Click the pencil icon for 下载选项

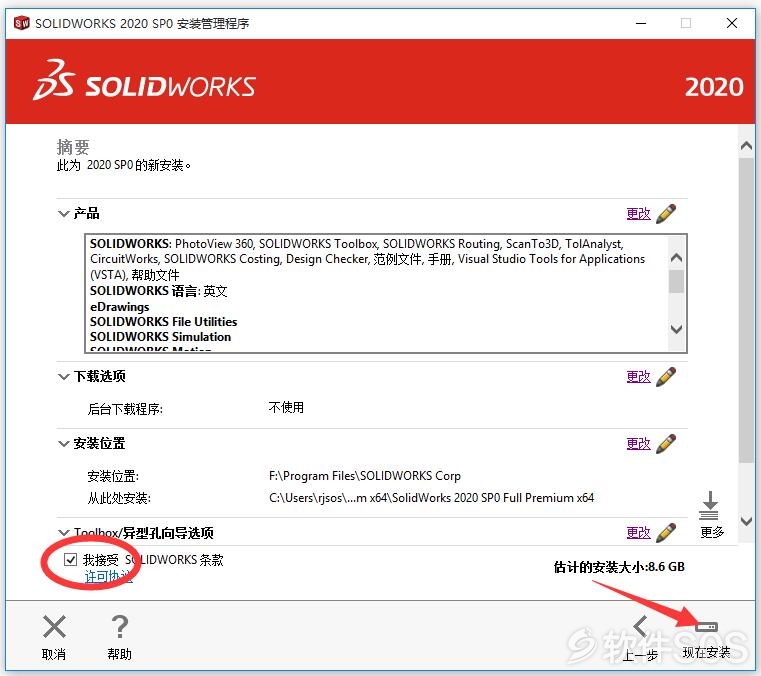coord(665,377)
